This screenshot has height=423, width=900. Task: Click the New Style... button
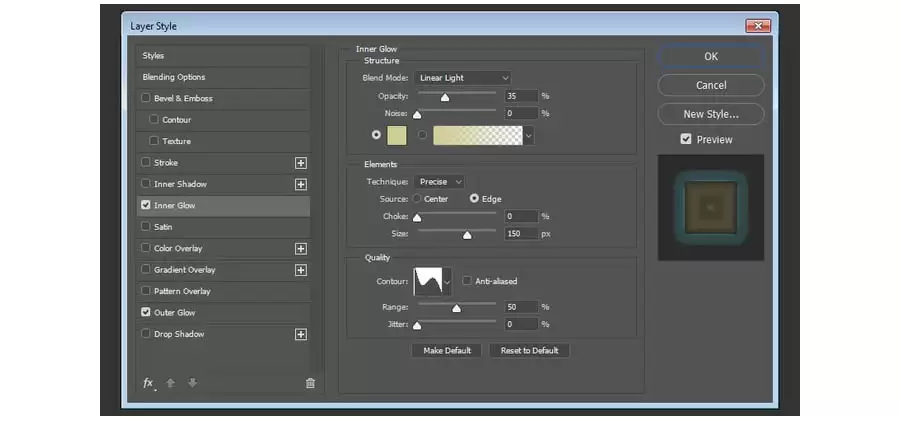[711, 114]
